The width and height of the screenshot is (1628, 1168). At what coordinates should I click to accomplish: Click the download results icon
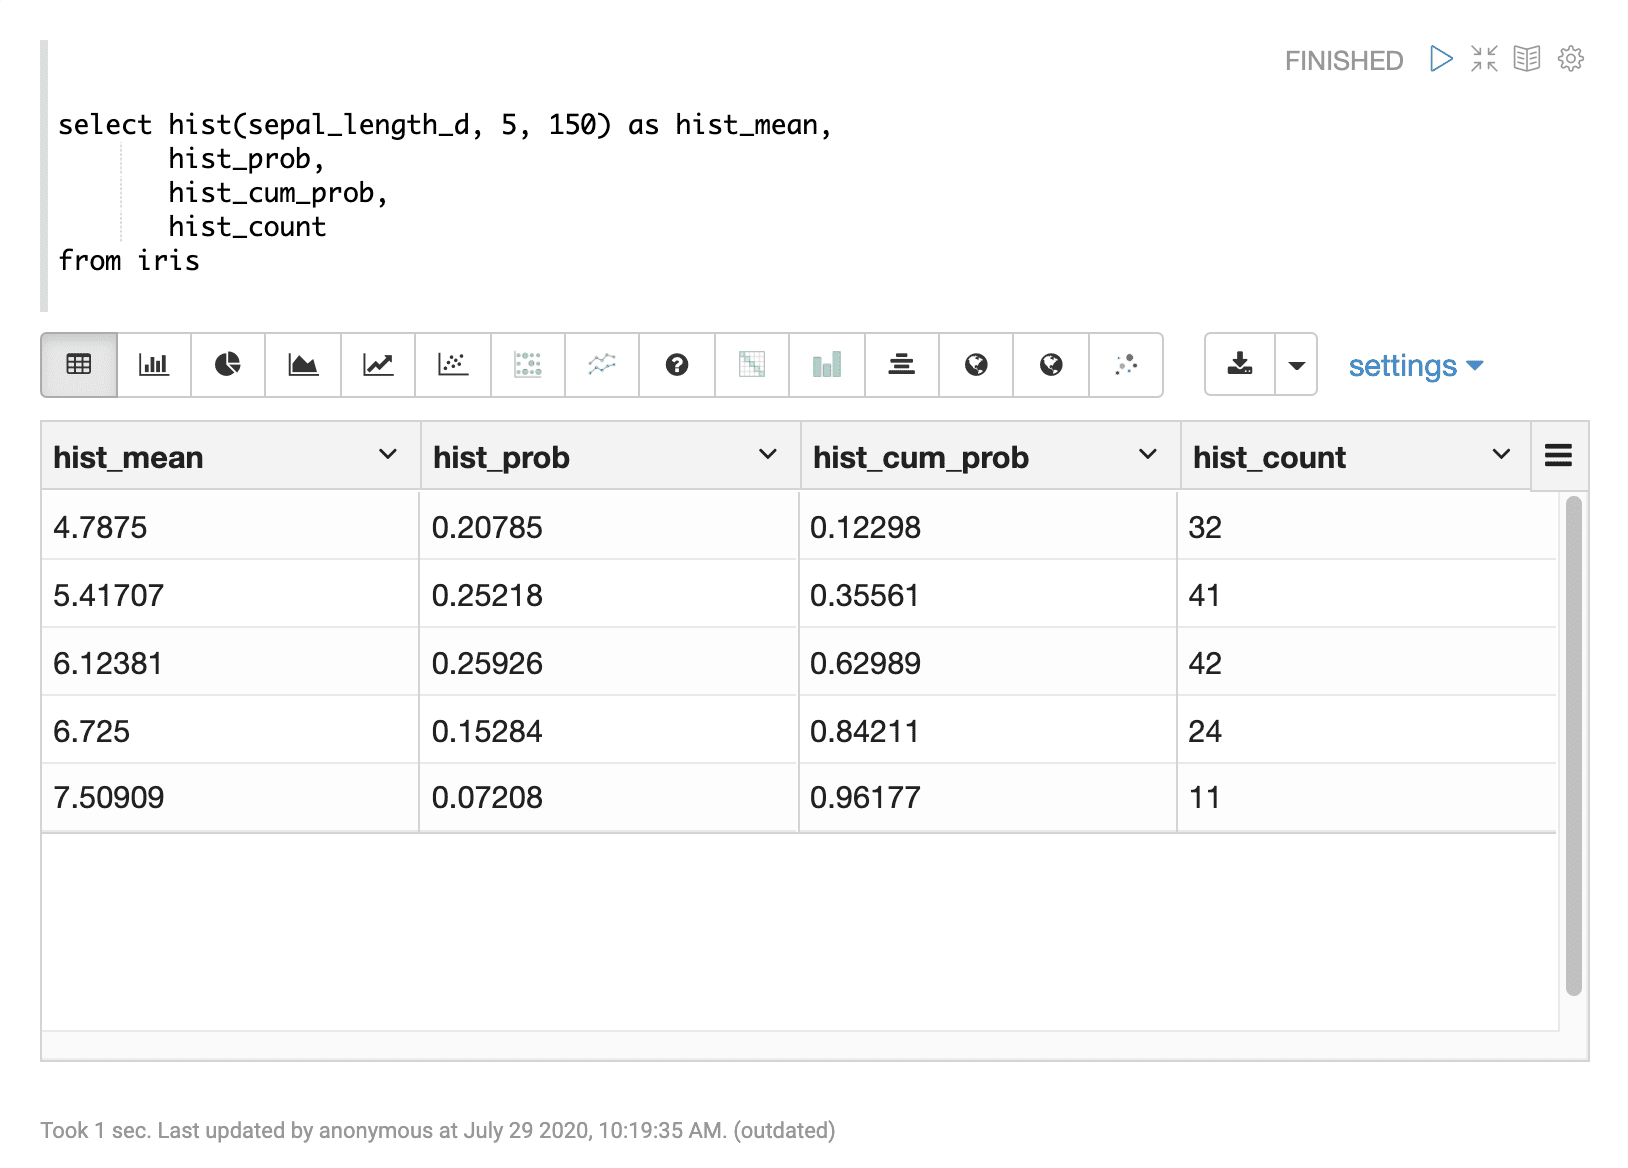click(x=1240, y=365)
